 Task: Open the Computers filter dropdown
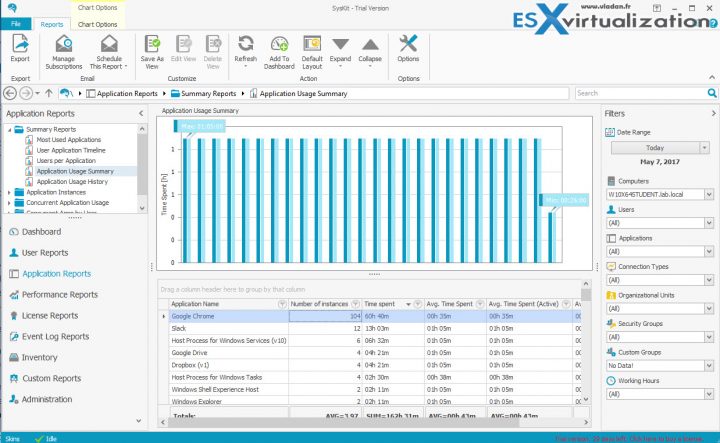click(708, 194)
